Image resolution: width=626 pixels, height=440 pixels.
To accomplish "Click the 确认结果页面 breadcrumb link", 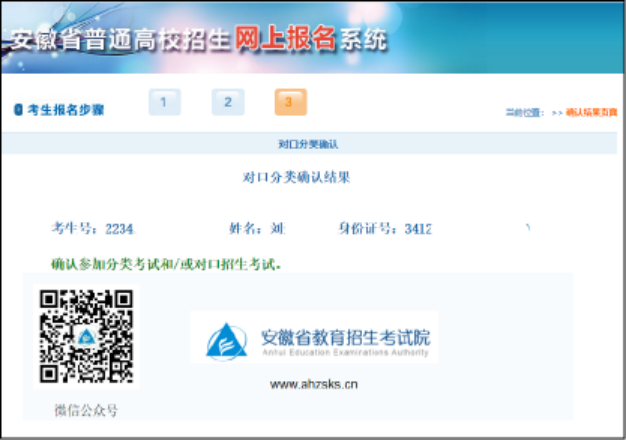I will 591,113.
